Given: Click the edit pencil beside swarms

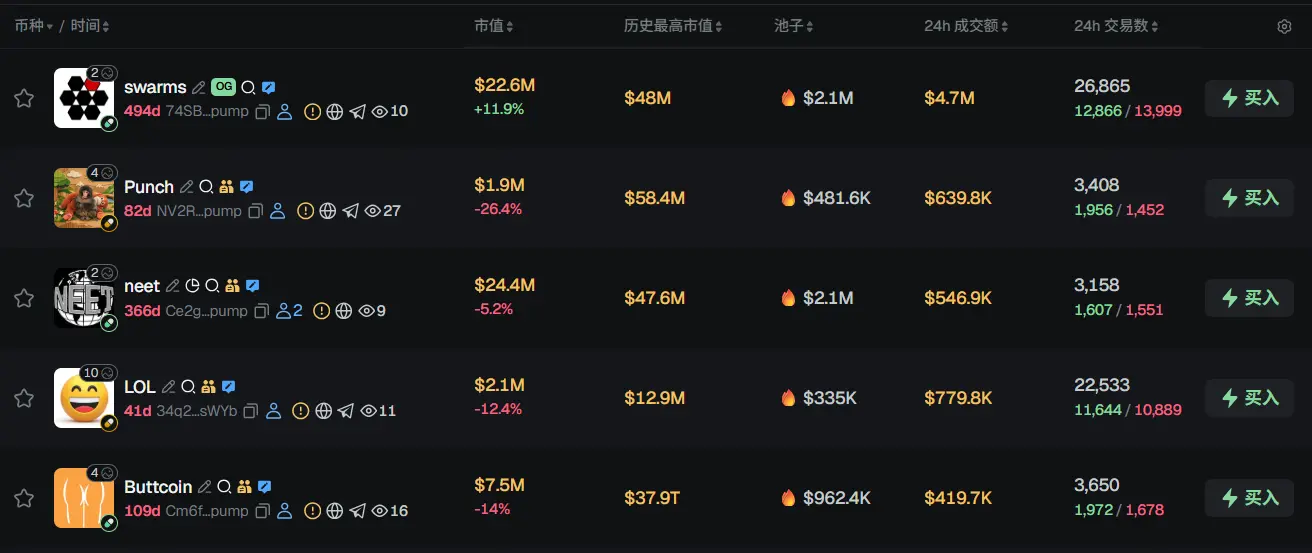Looking at the screenshot, I should click(x=199, y=88).
